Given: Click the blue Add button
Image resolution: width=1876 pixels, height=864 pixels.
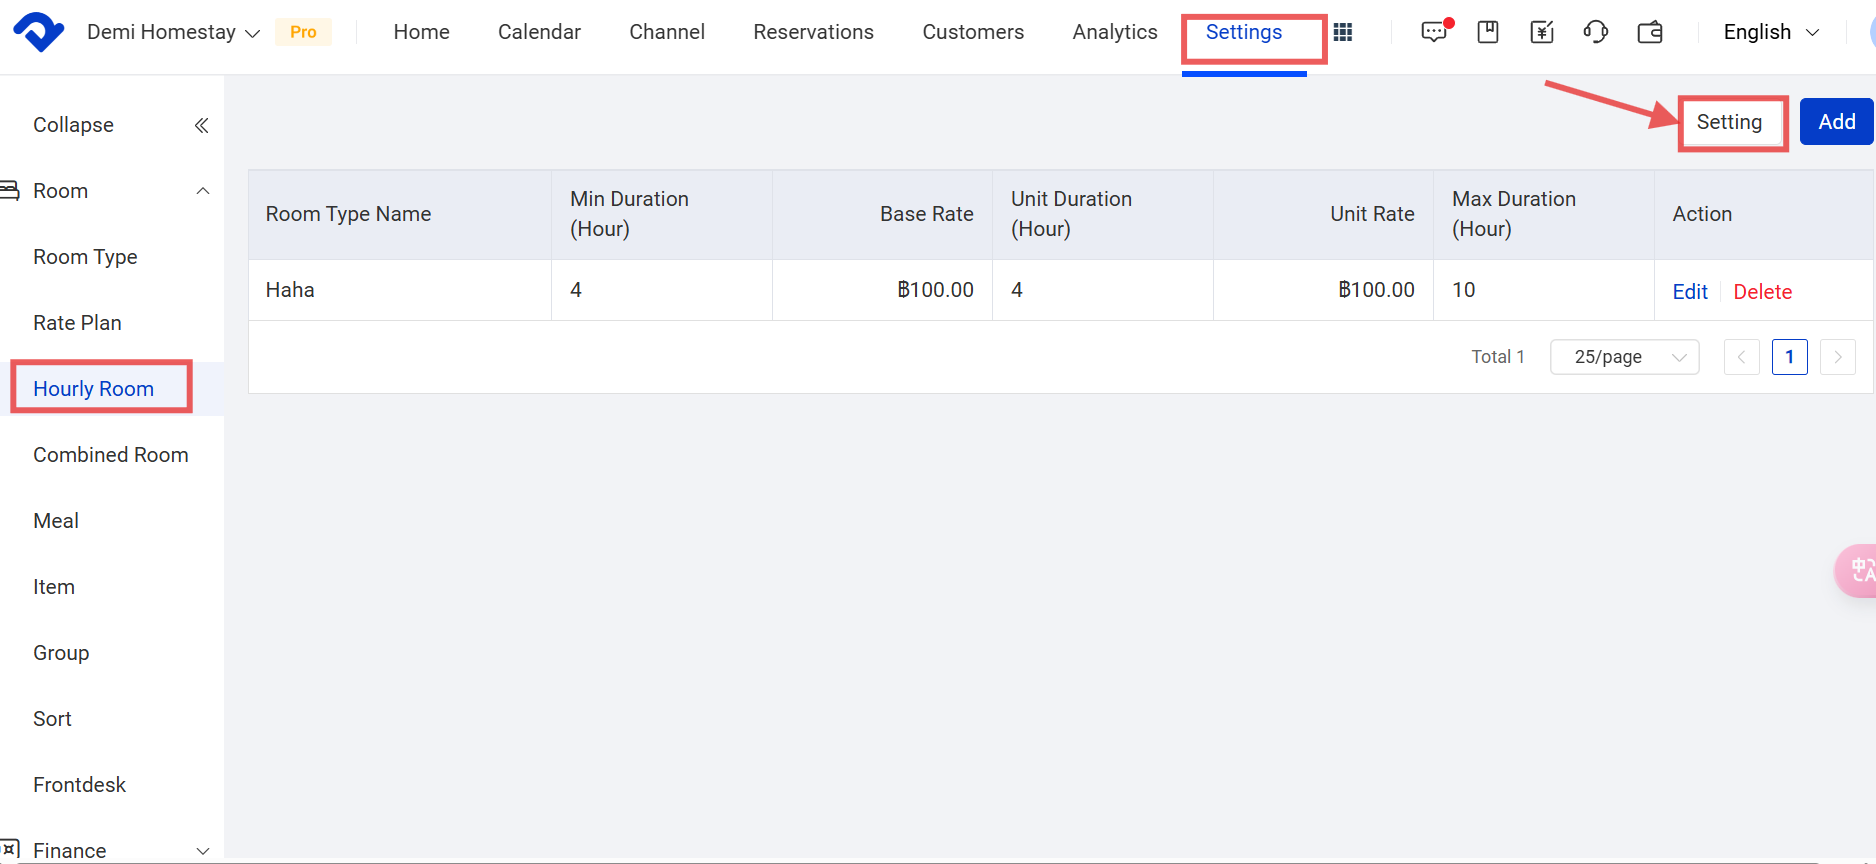Looking at the screenshot, I should [1836, 122].
